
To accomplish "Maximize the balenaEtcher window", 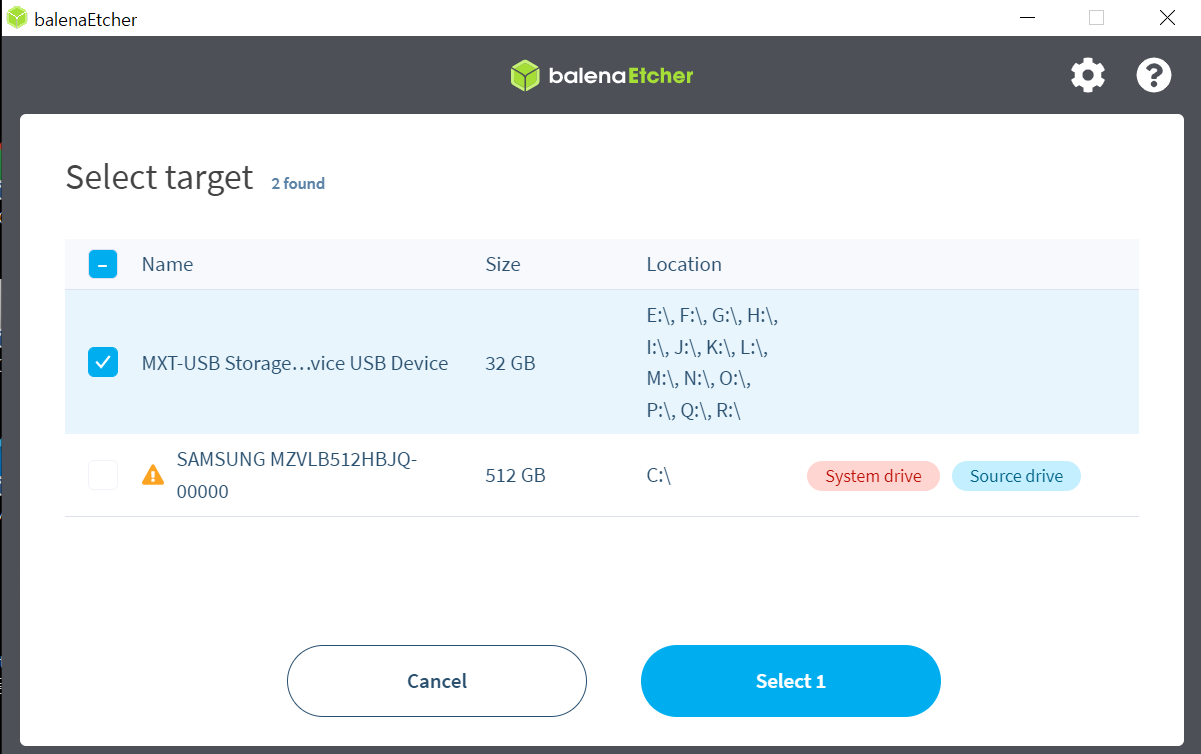I will click(x=1097, y=17).
